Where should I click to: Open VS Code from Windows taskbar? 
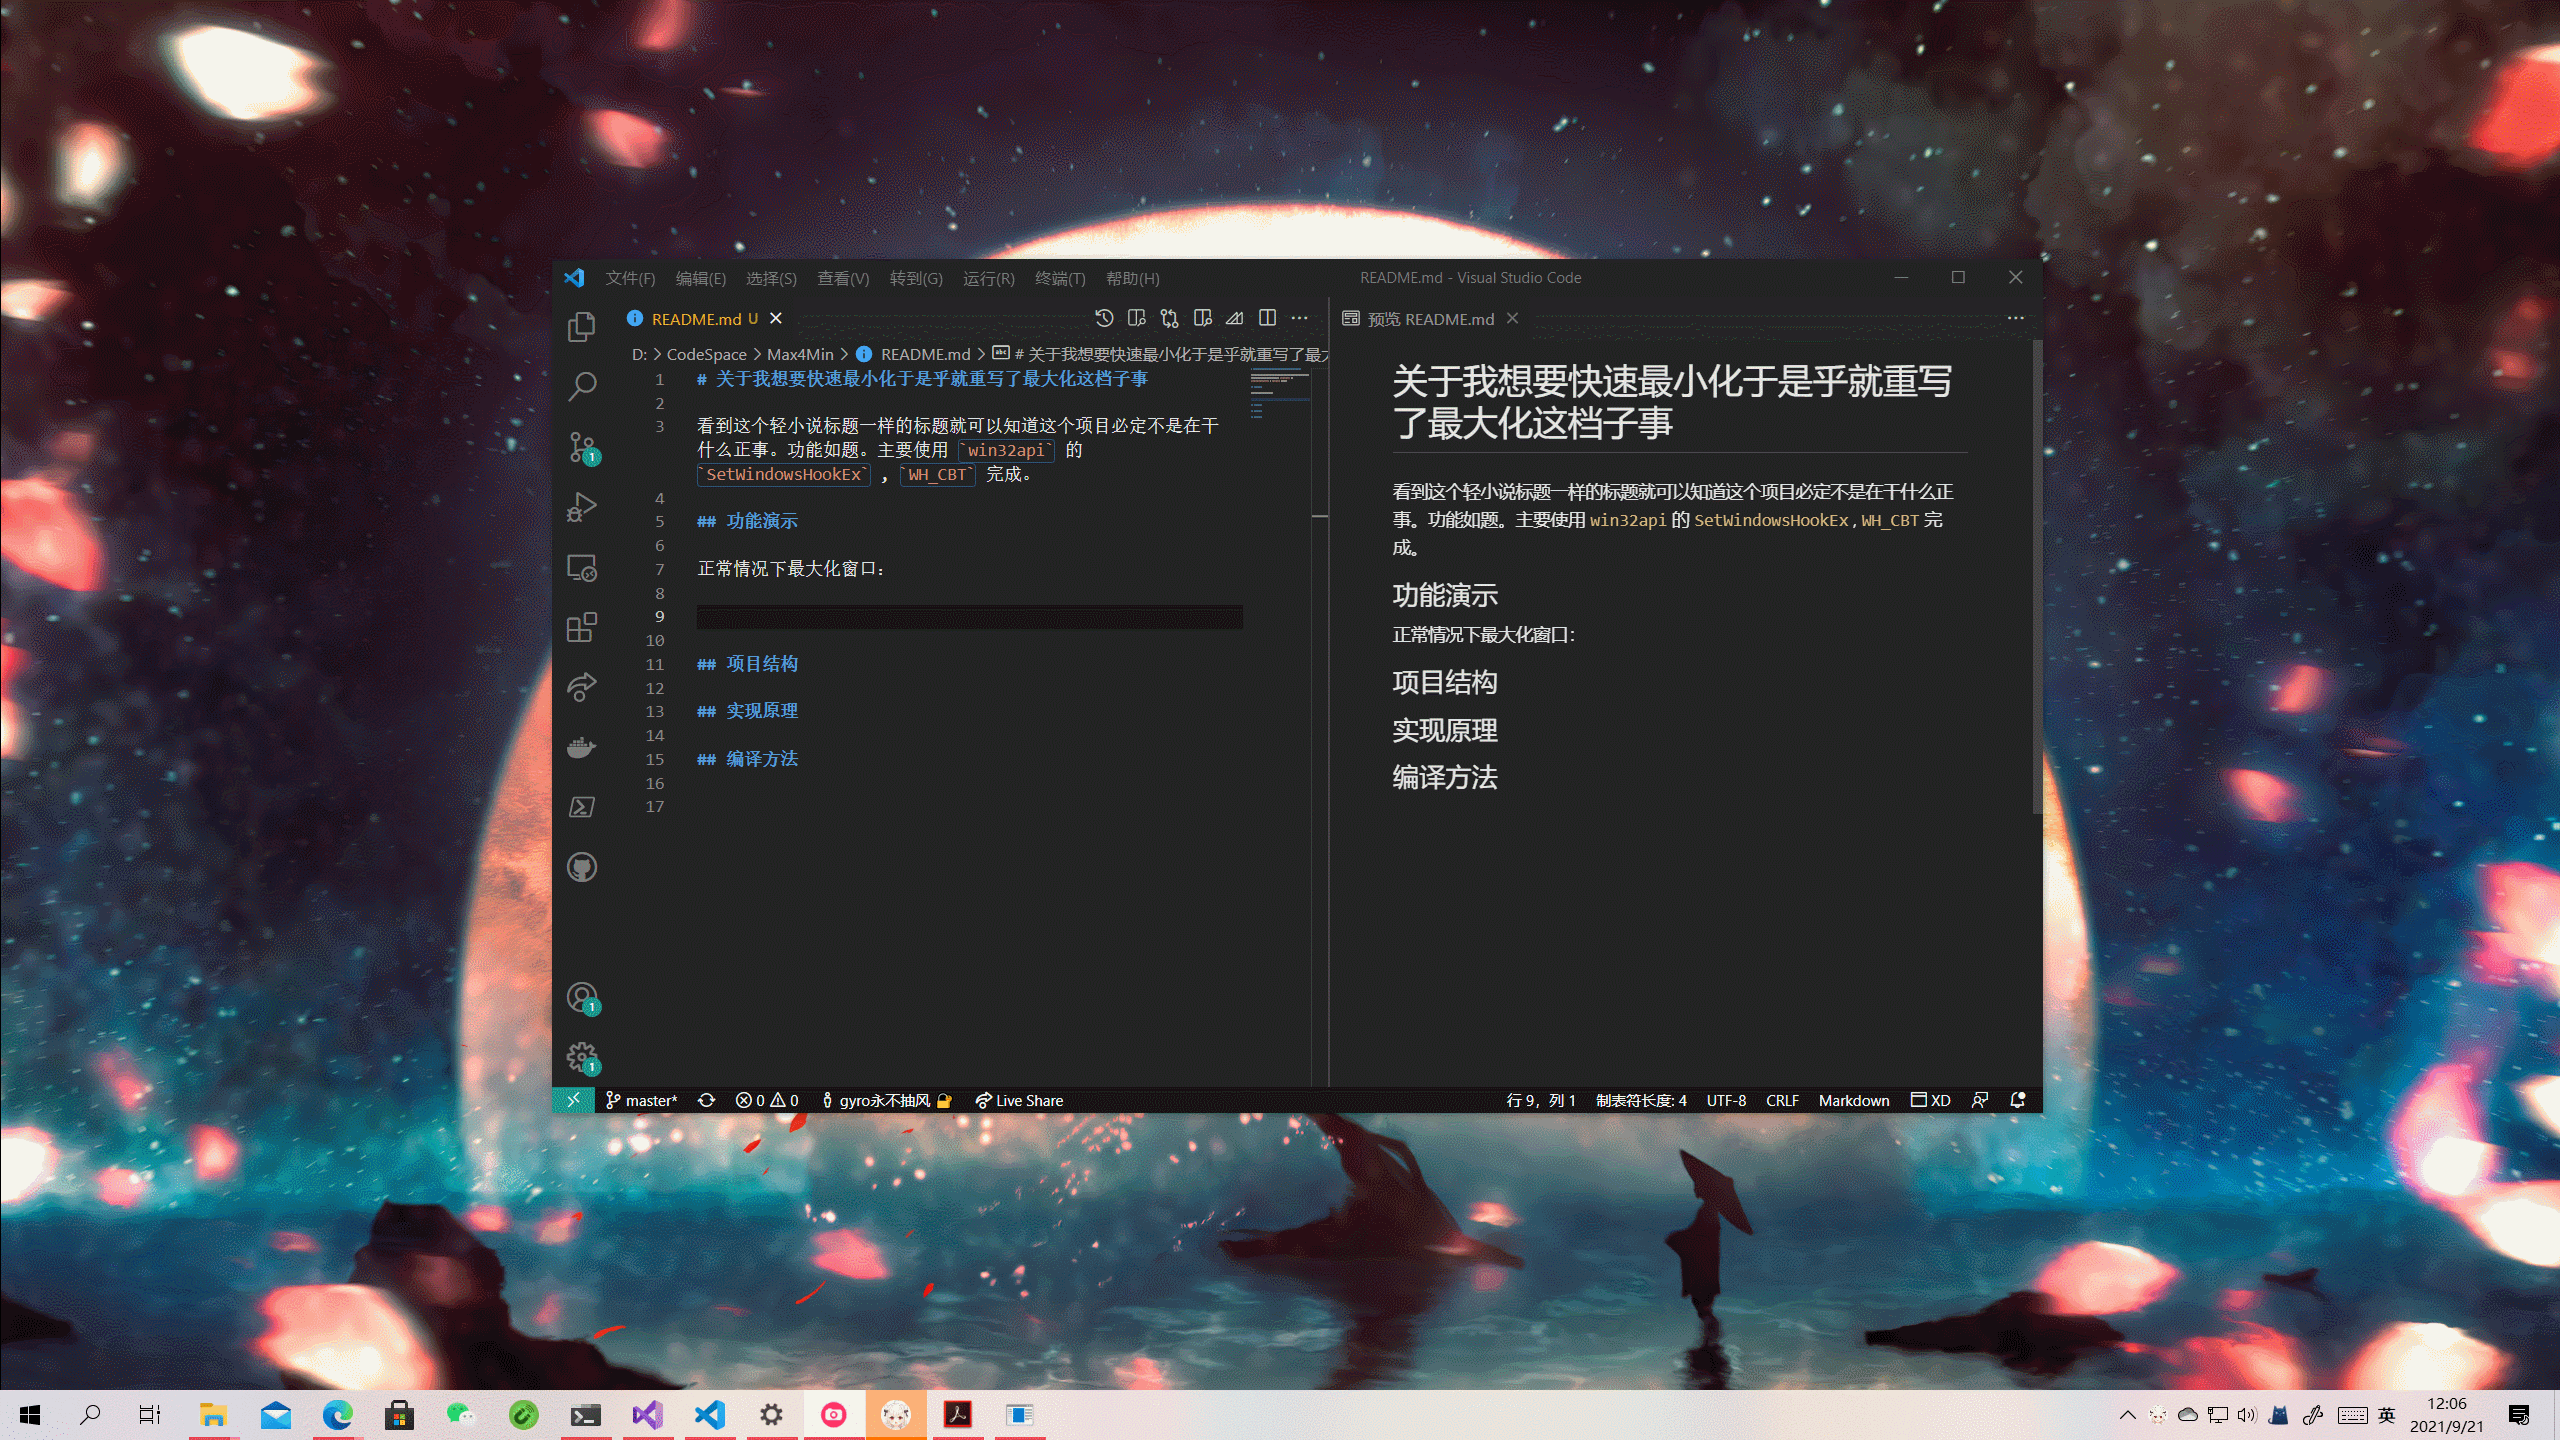[x=709, y=1414]
